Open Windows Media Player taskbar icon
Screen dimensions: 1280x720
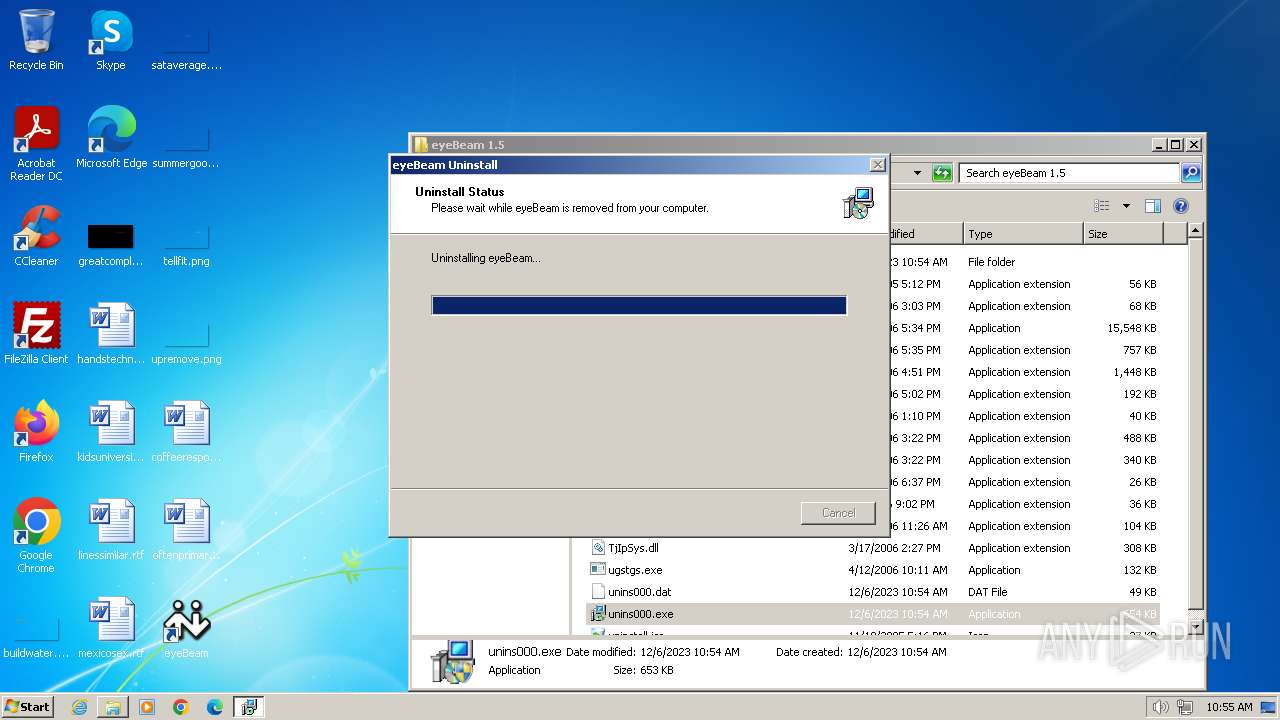click(147, 707)
